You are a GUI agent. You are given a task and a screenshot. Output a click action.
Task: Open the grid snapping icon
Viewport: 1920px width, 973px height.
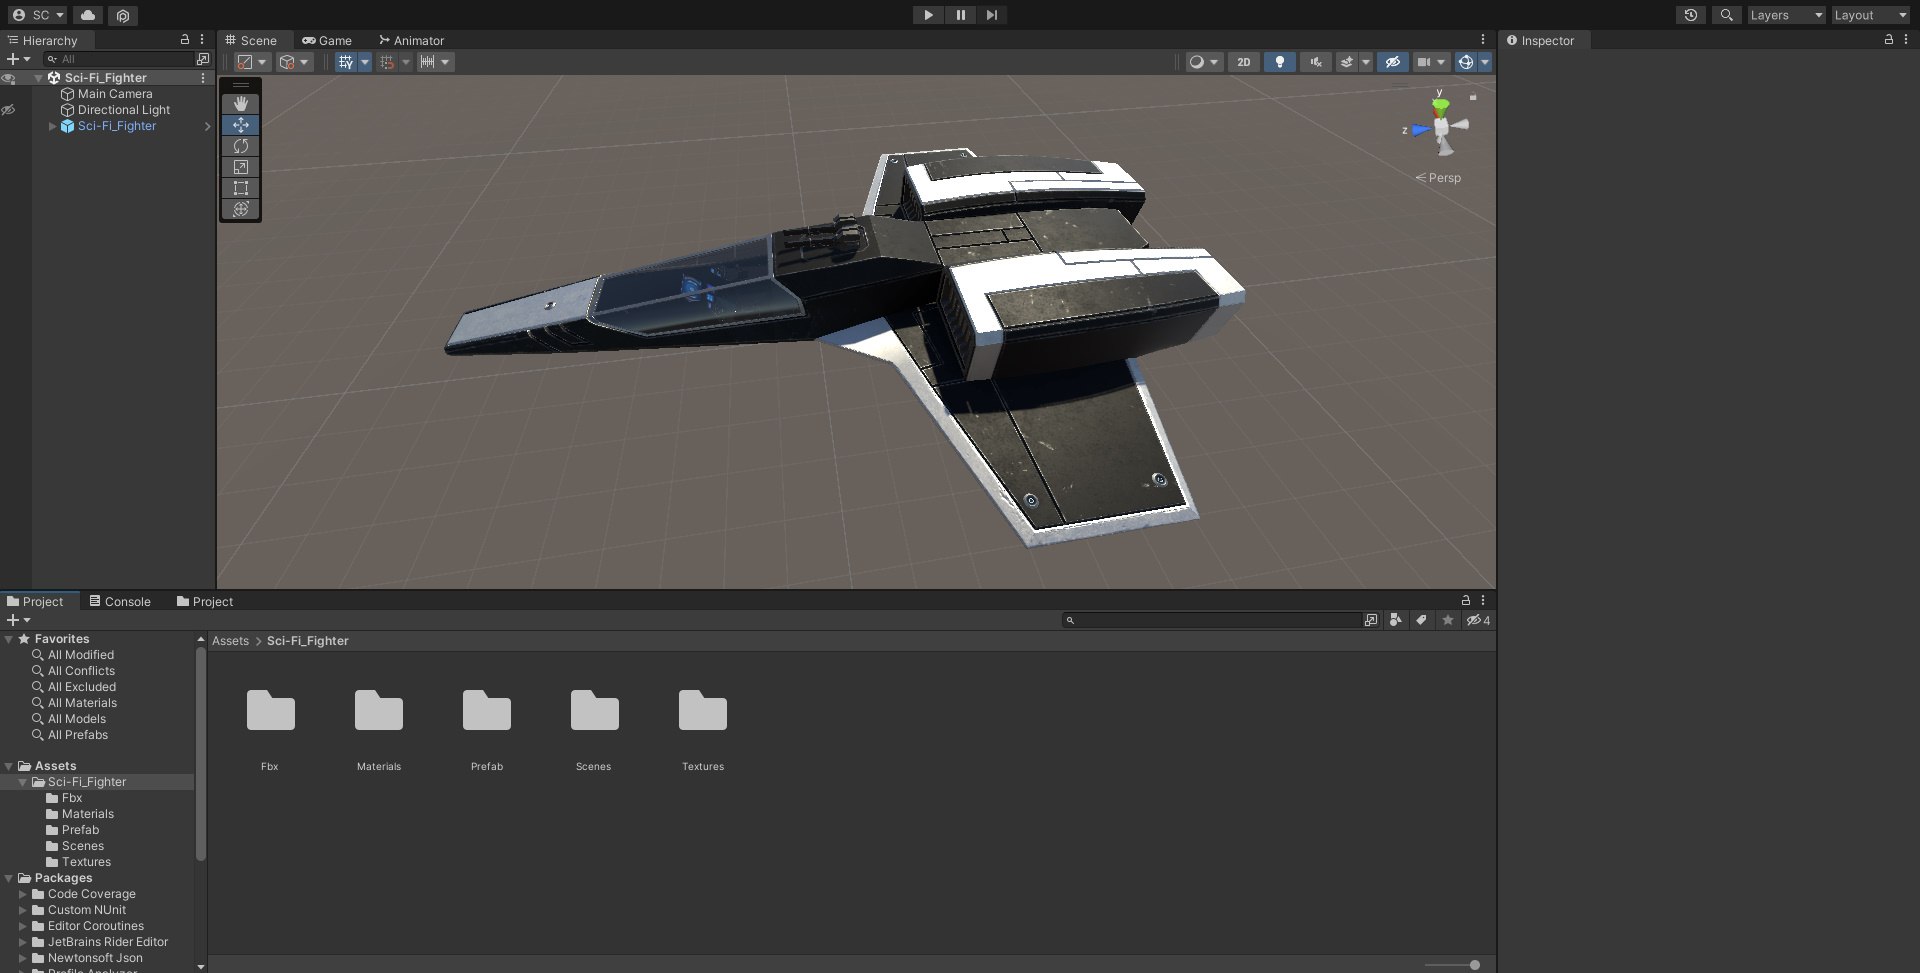[387, 62]
